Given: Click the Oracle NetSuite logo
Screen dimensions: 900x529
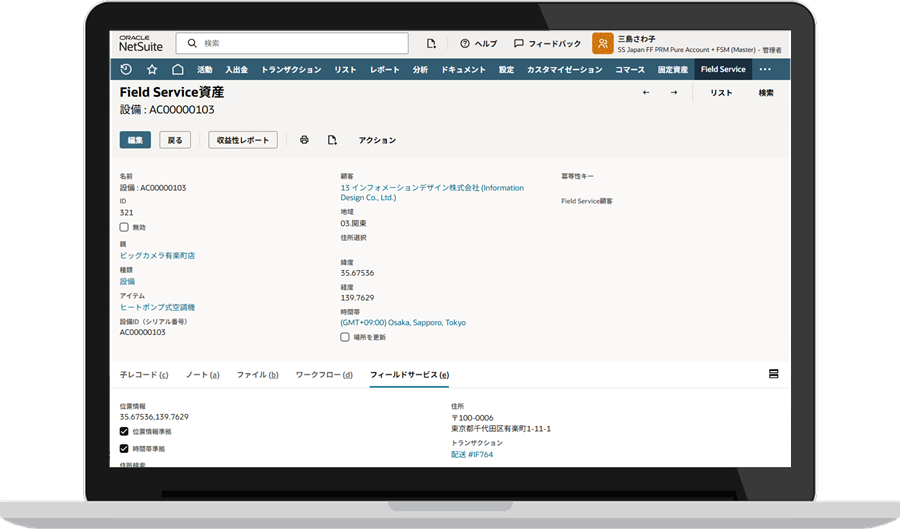Looking at the screenshot, I should [141, 44].
